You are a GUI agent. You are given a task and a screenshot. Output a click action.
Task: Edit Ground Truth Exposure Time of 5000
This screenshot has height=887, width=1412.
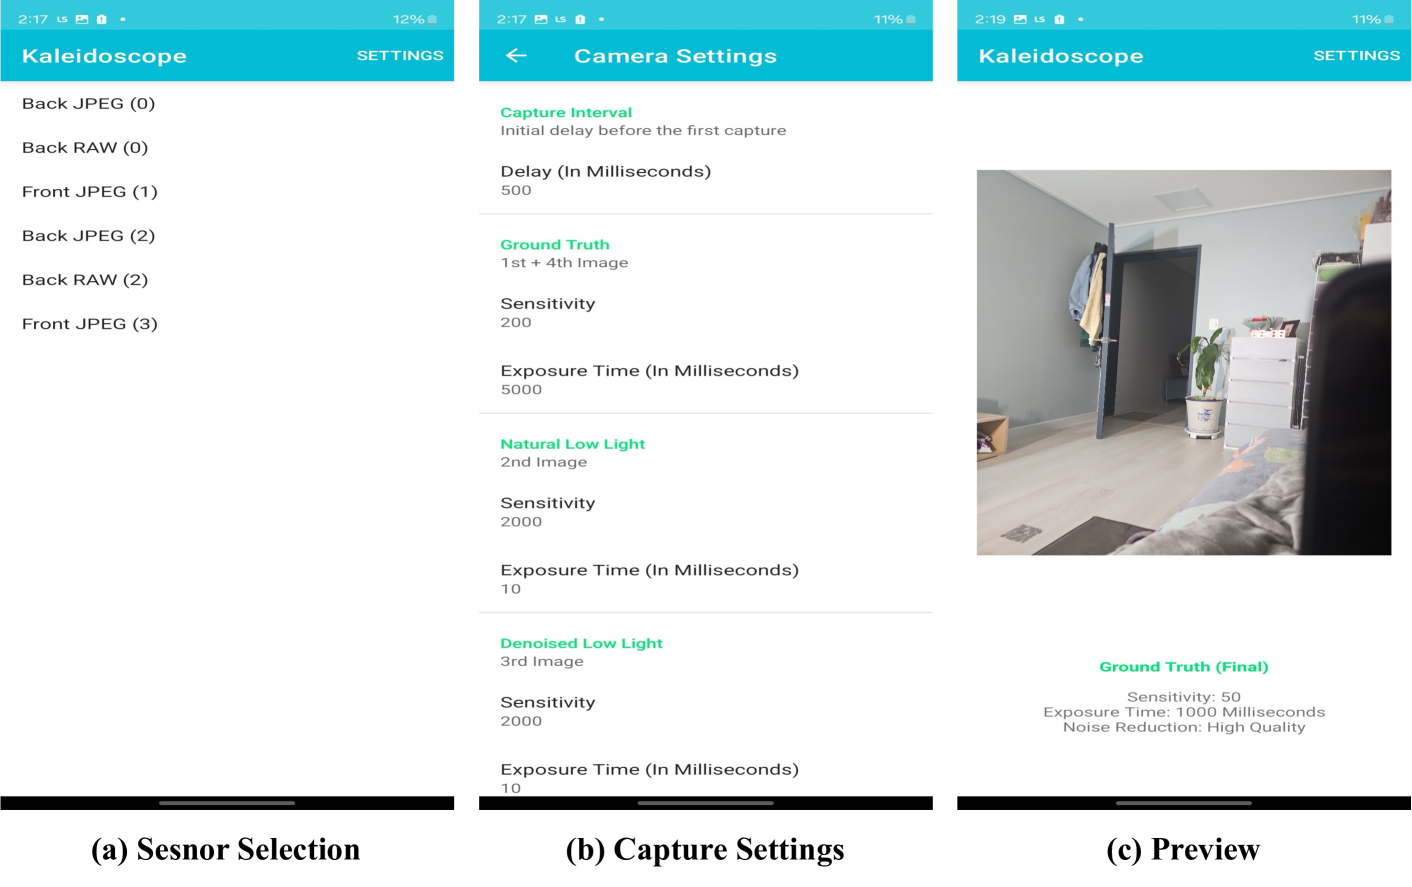[x=649, y=379]
